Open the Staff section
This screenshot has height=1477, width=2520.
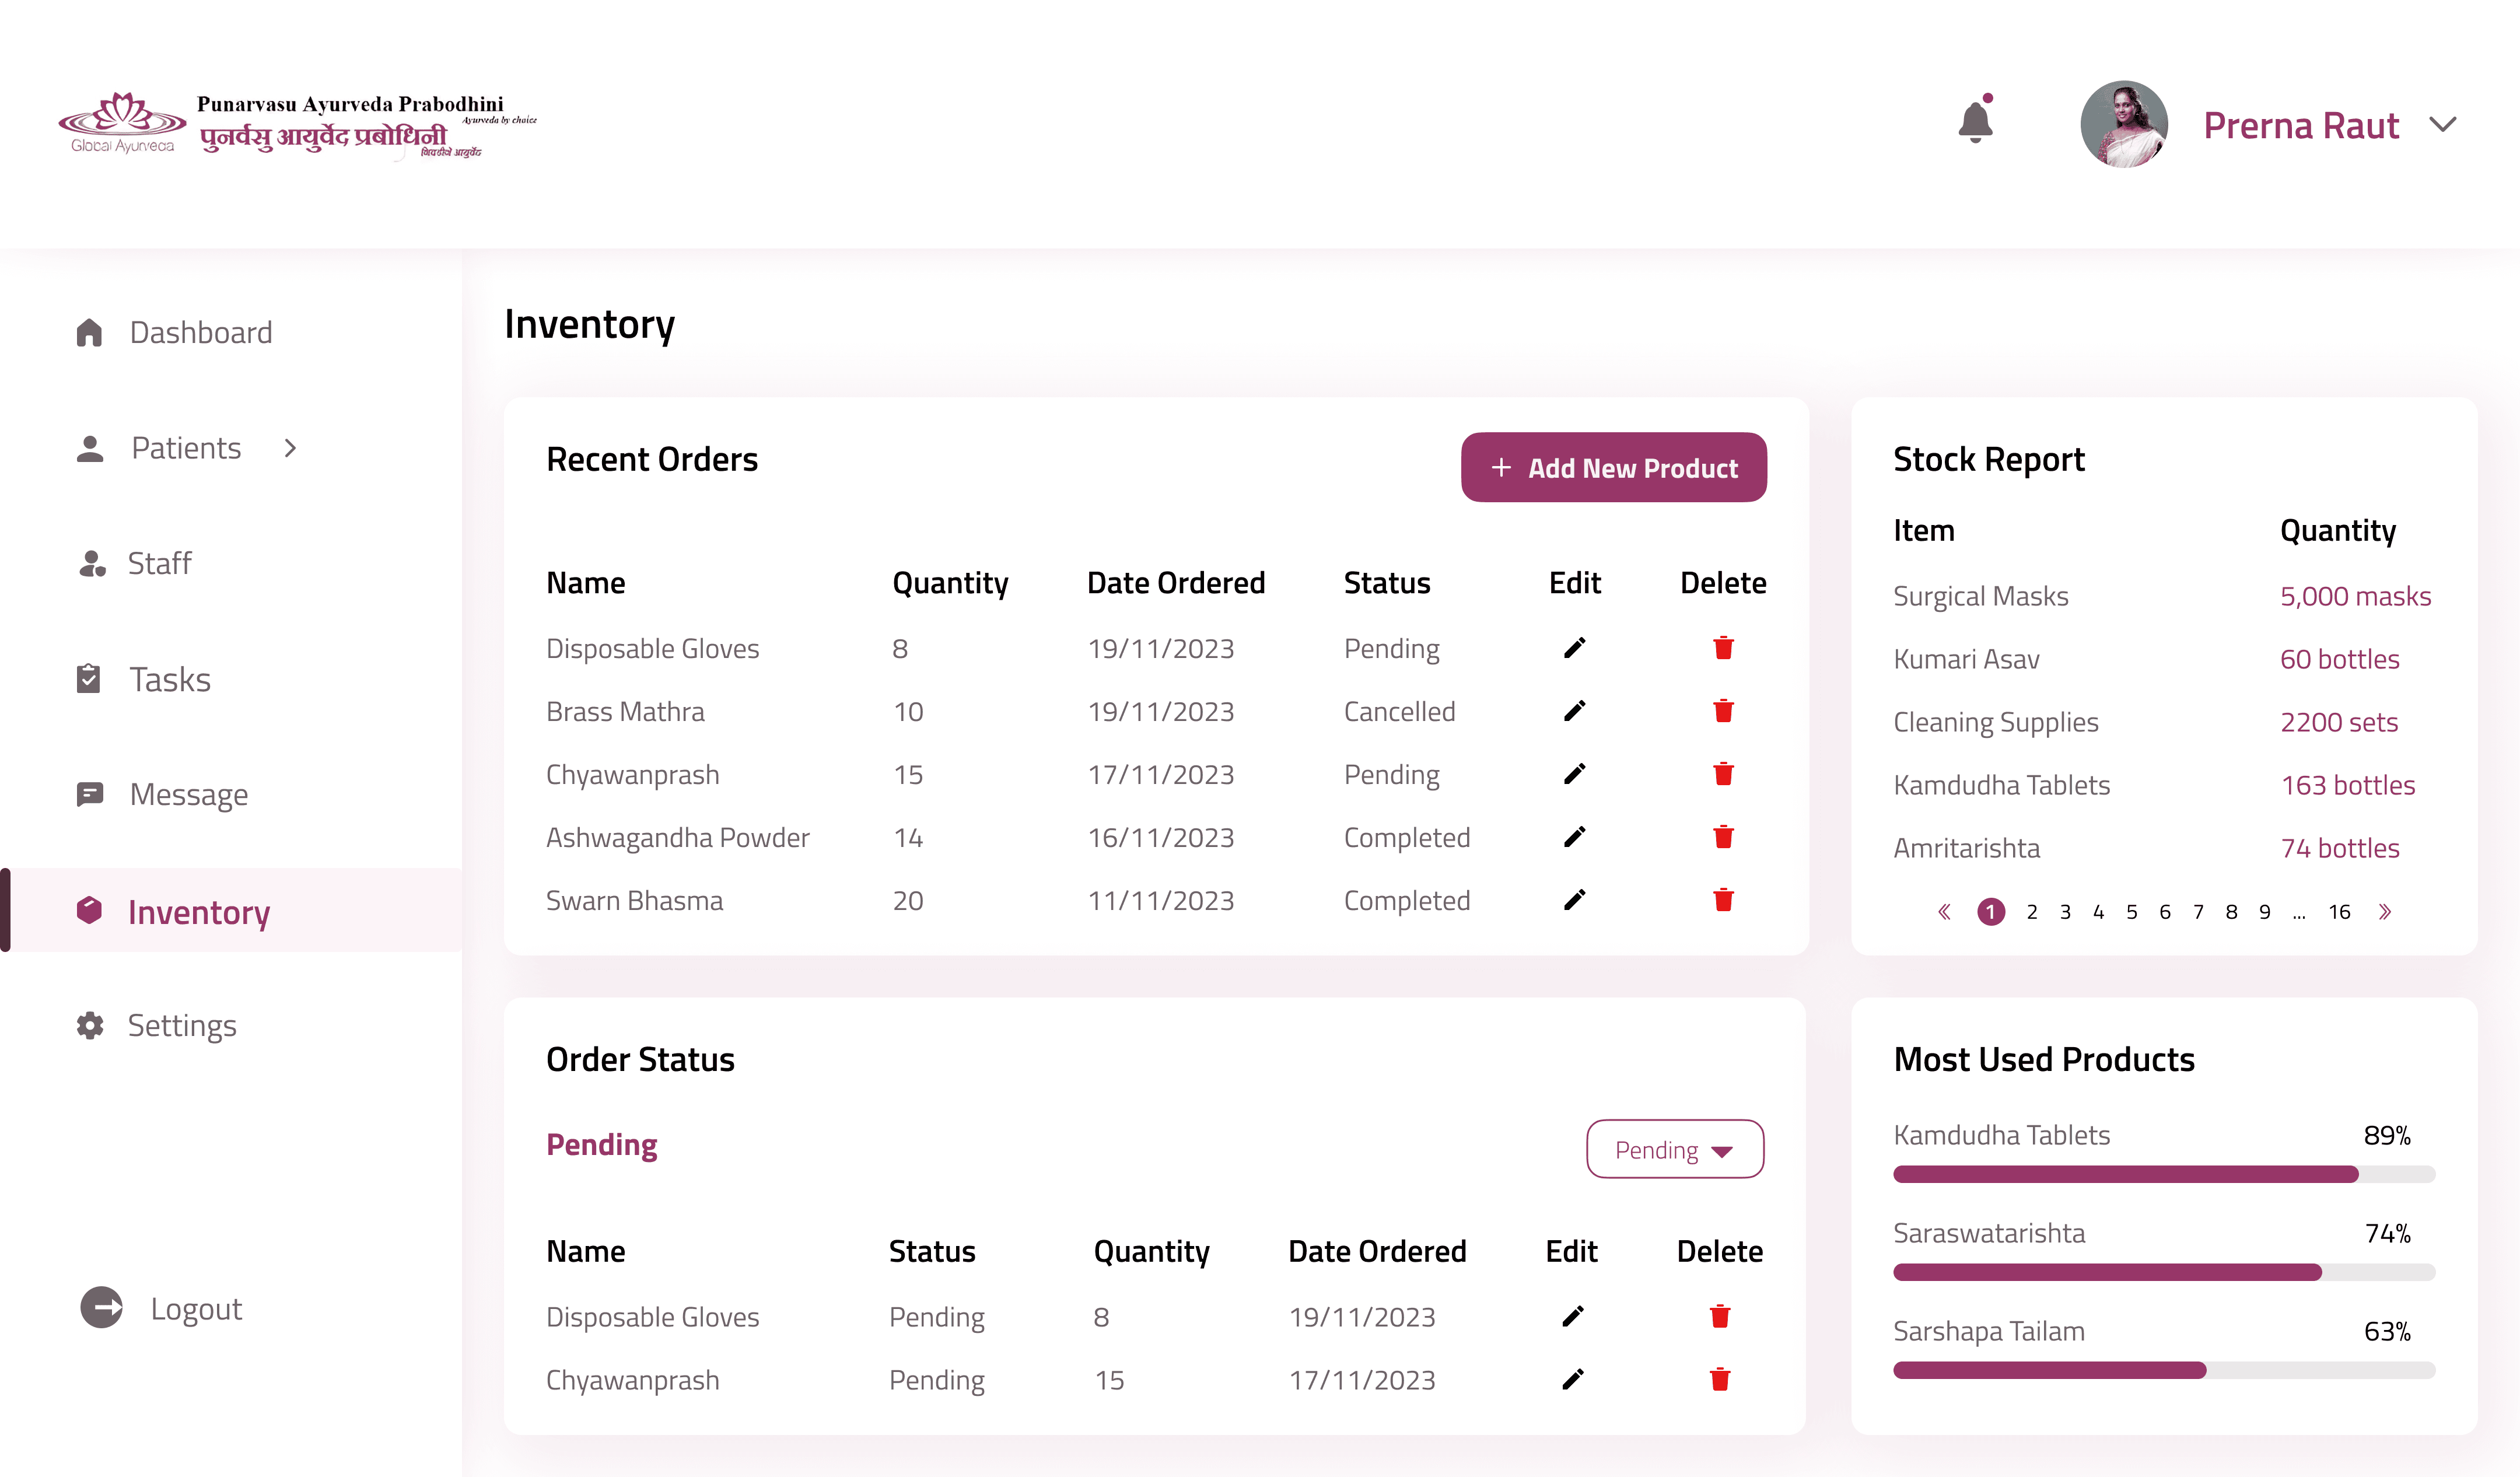coord(159,563)
